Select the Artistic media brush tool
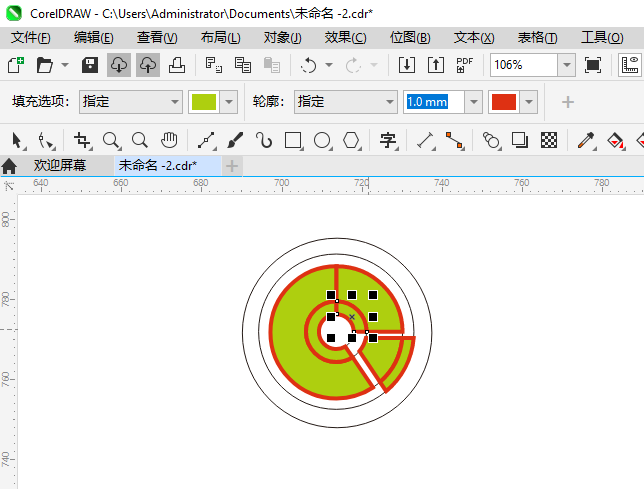 [x=235, y=140]
